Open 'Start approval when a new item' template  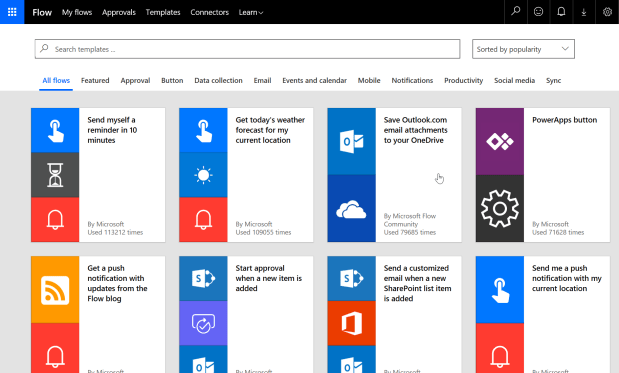[268, 278]
